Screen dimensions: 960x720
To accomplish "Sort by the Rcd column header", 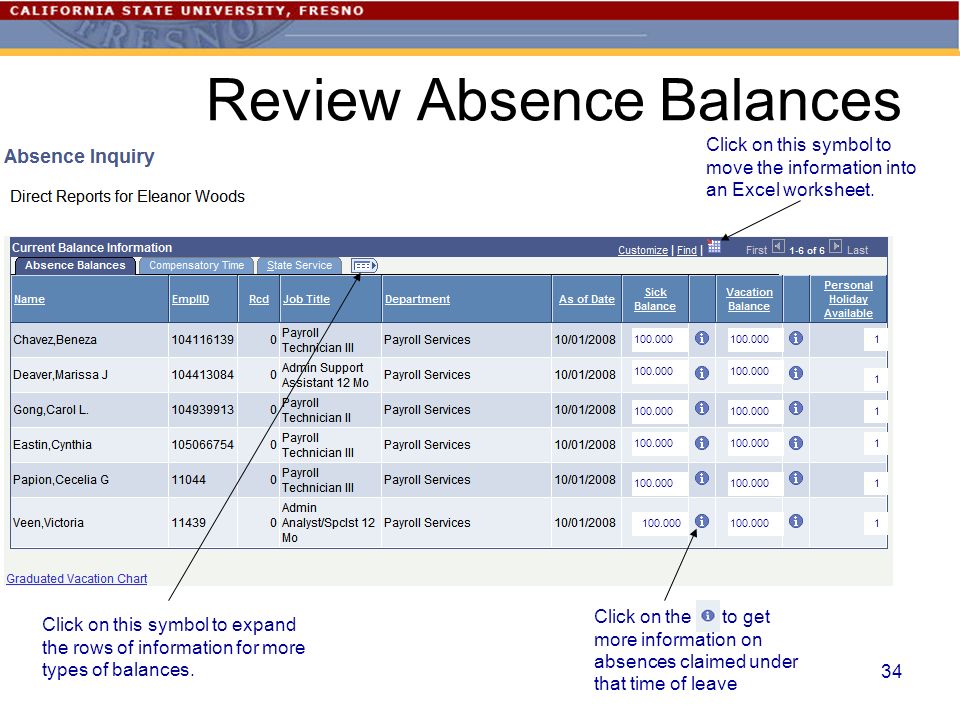I will pyautogui.click(x=259, y=299).
